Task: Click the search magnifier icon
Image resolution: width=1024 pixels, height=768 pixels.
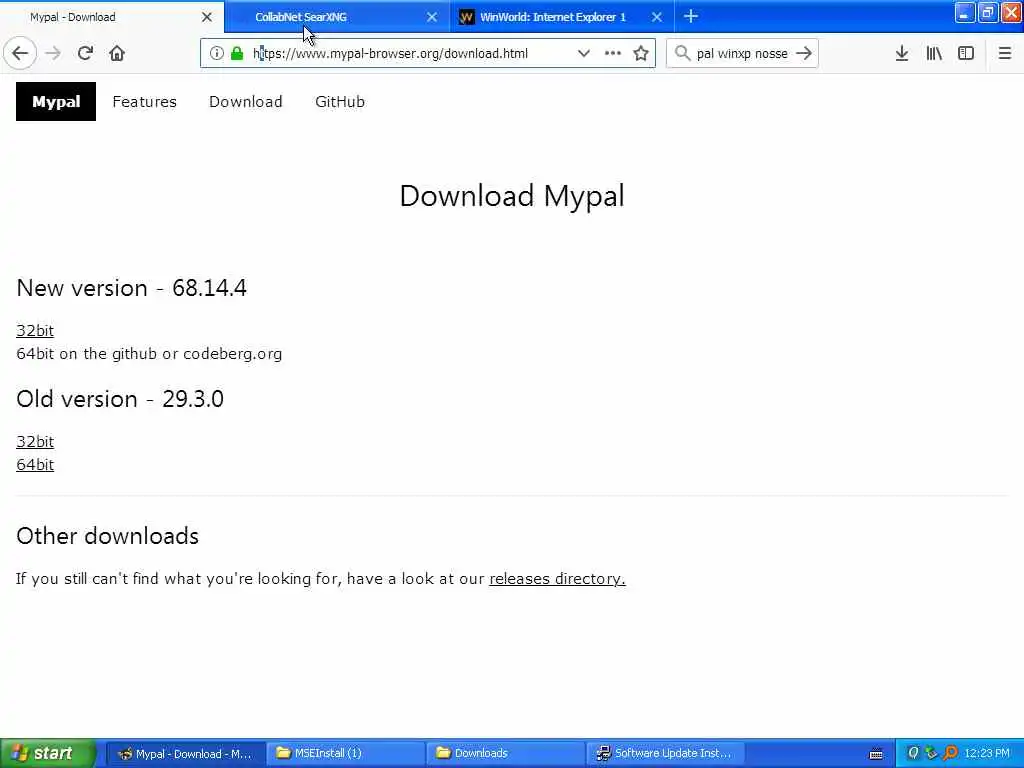Action: (682, 54)
